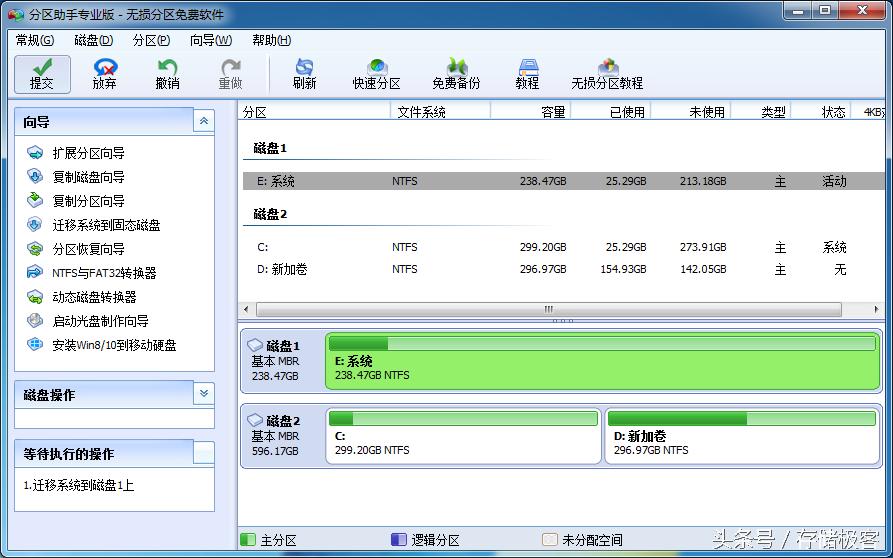Click the app icon in title bar
This screenshot has height=558, width=893.
[15, 14]
